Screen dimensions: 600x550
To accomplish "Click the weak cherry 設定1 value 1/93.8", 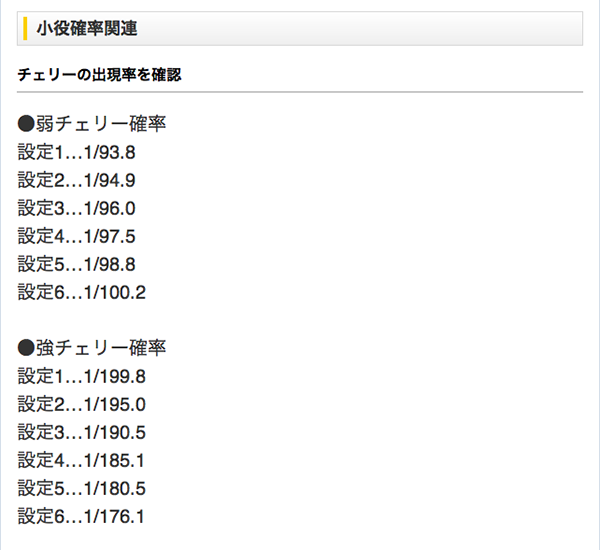I will tap(110, 153).
